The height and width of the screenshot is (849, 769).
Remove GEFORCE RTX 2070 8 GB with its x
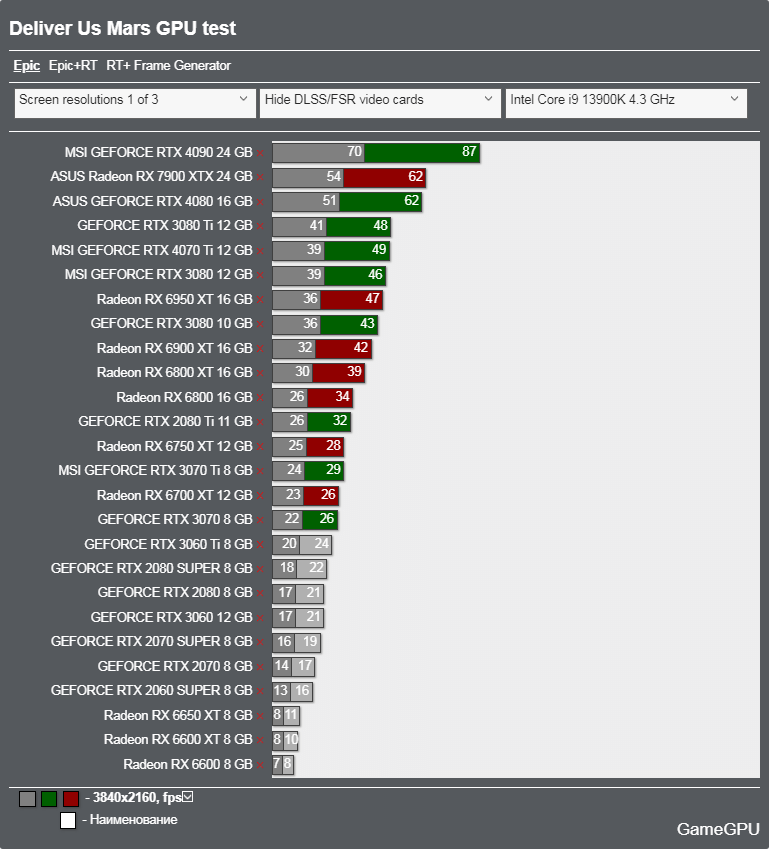[x=260, y=668]
